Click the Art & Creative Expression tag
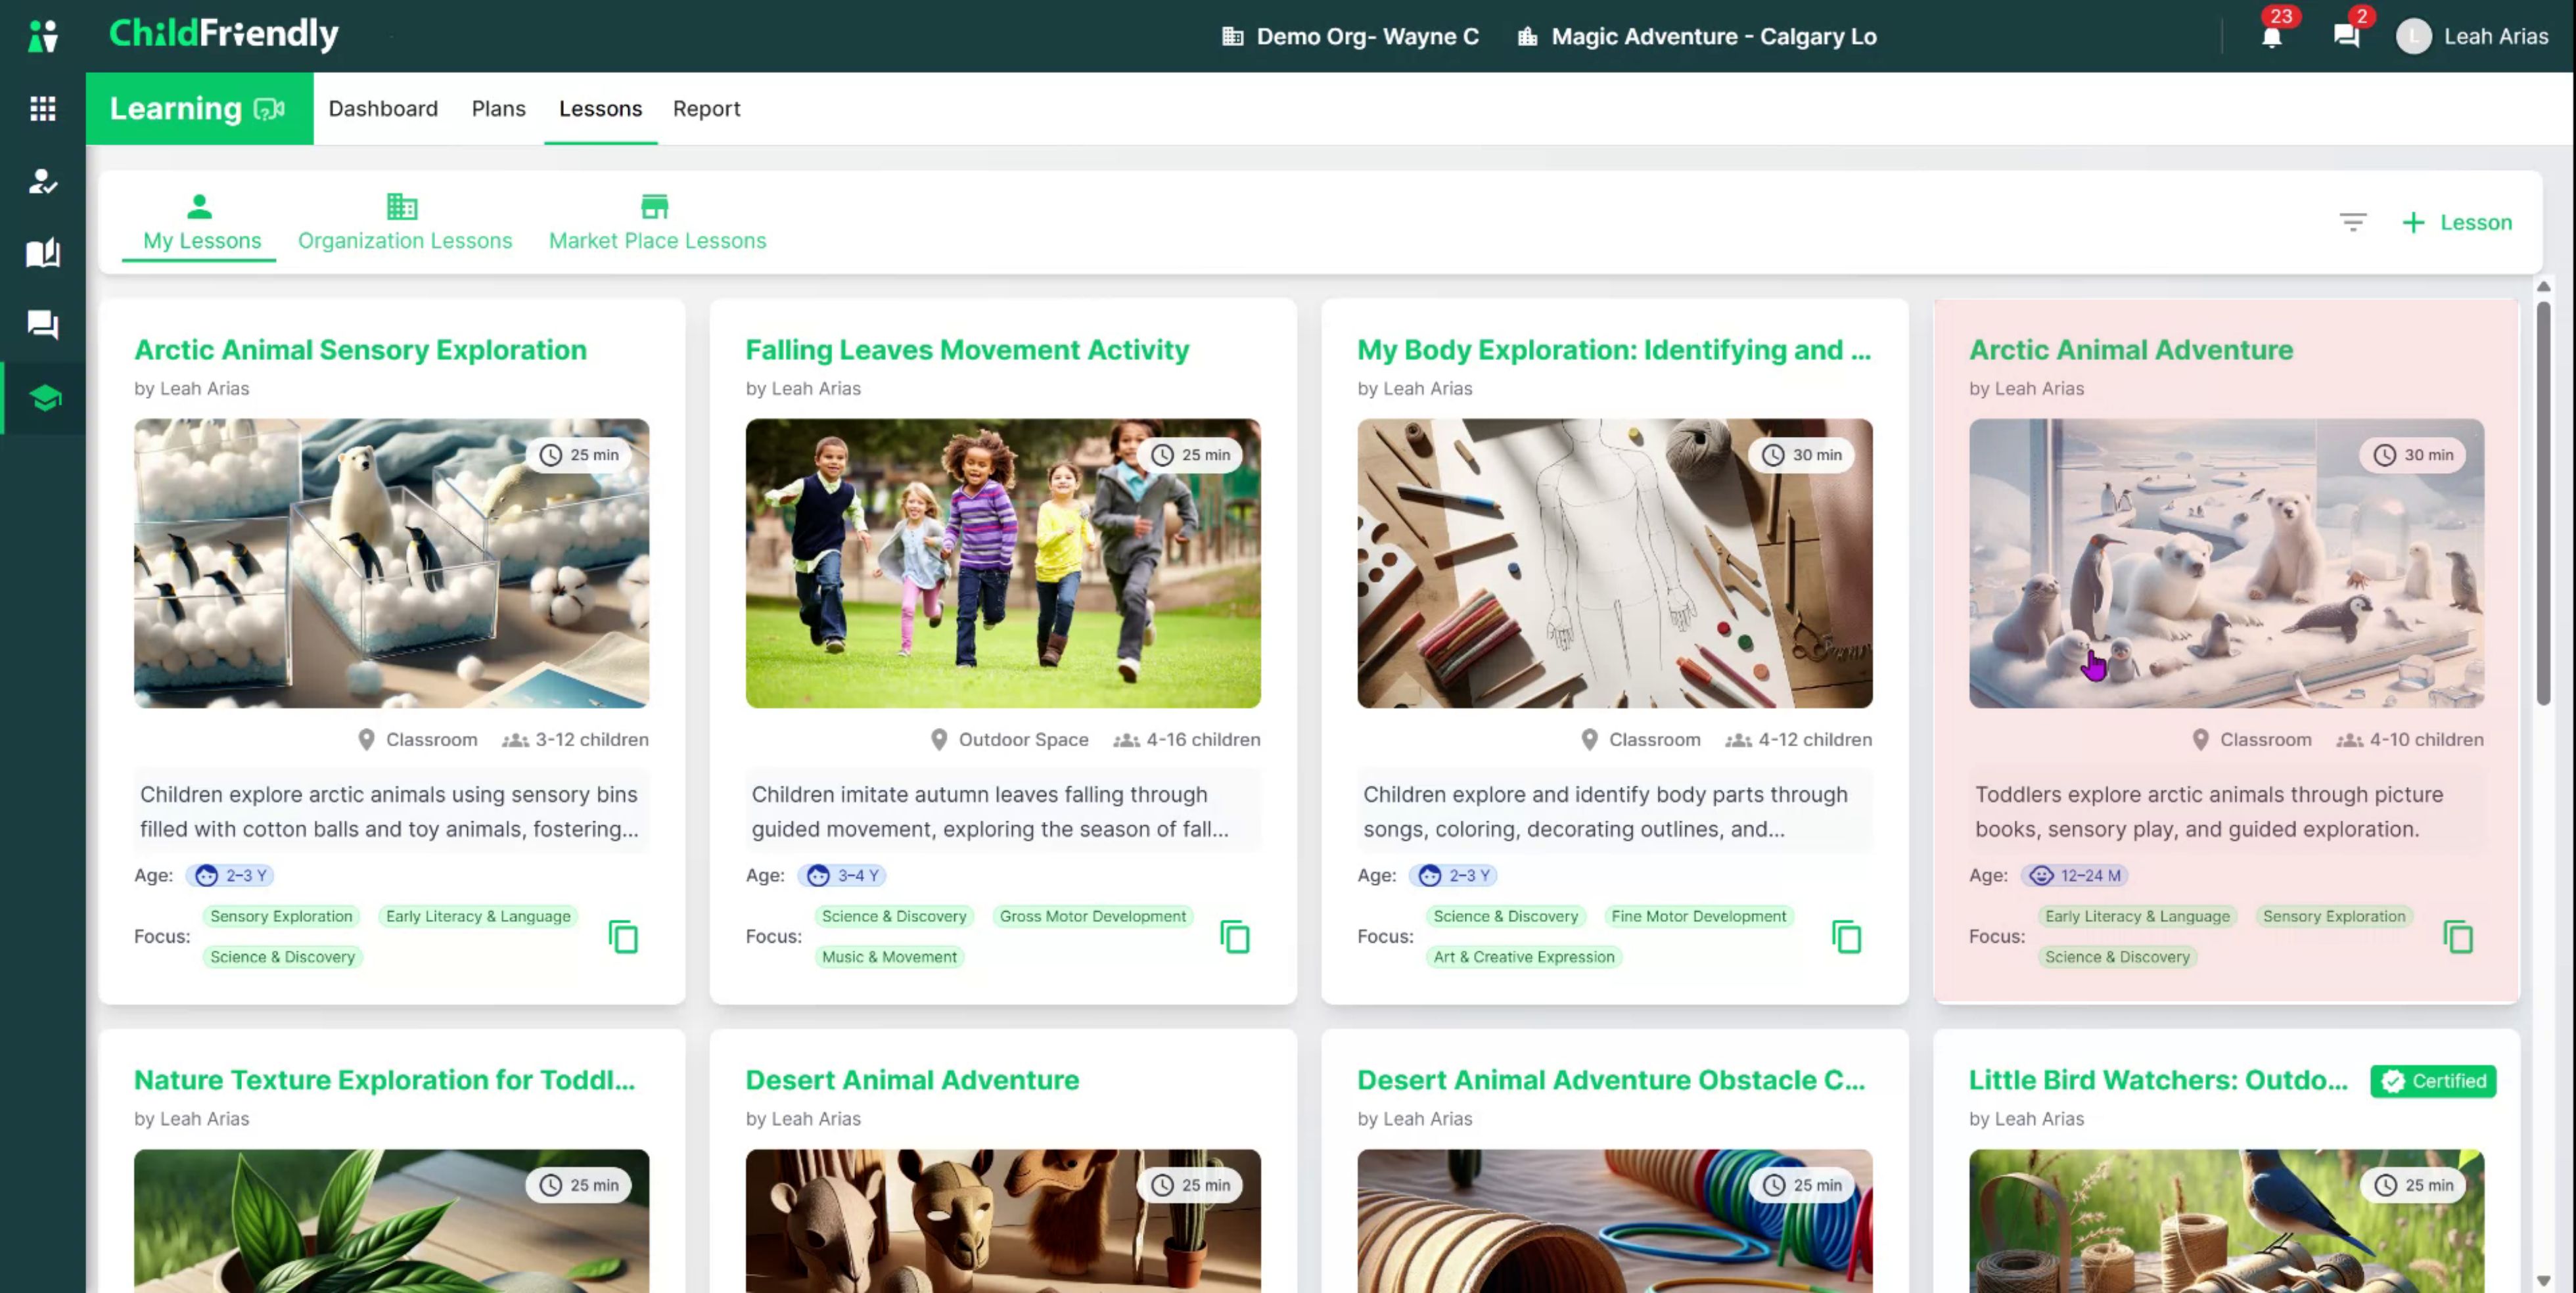The height and width of the screenshot is (1293, 2576). click(x=1523, y=957)
